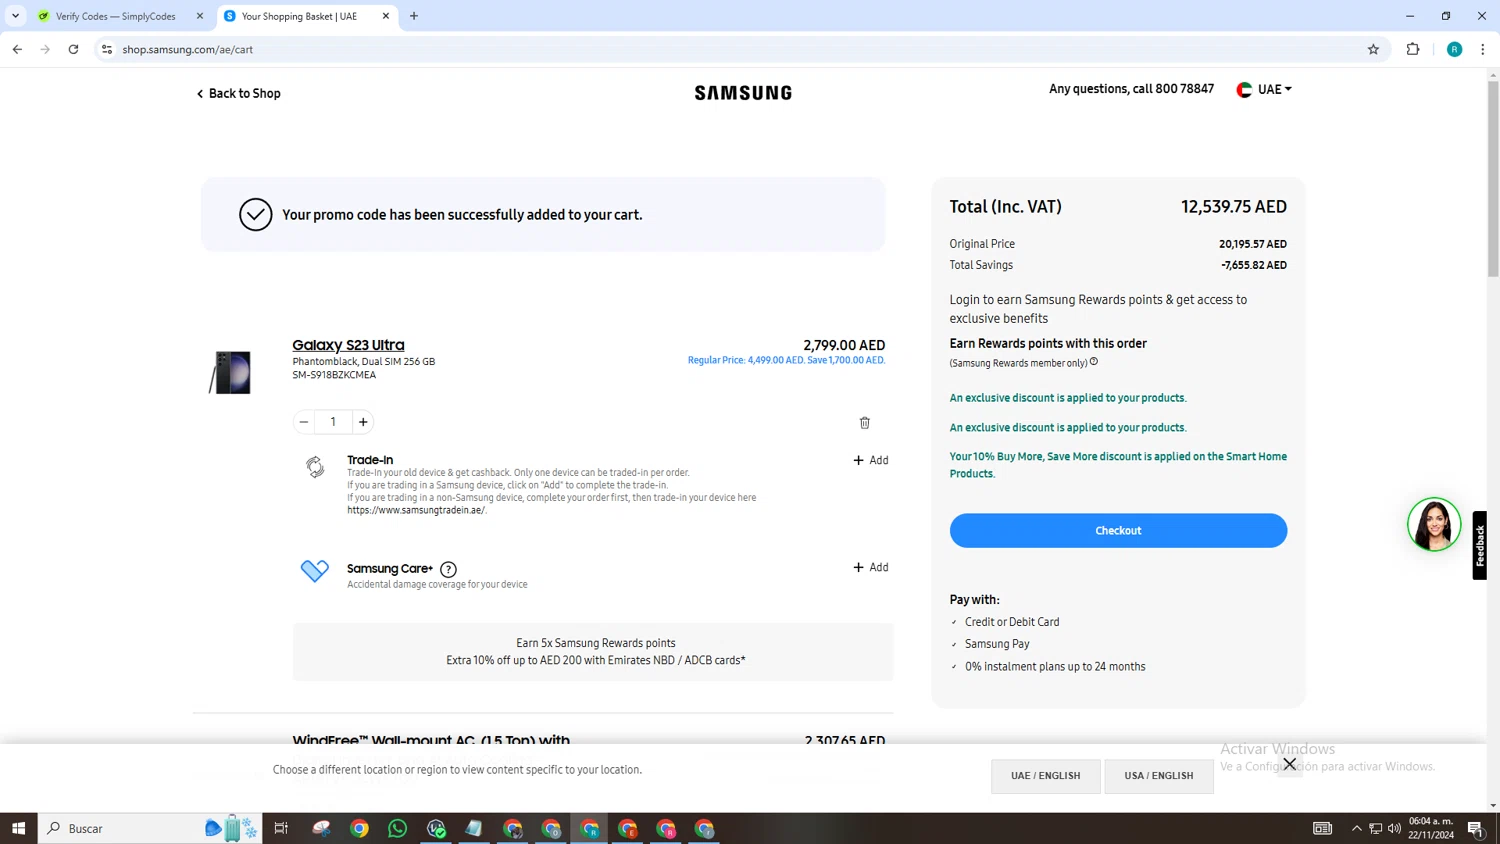Click the promo code success message

click(462, 215)
